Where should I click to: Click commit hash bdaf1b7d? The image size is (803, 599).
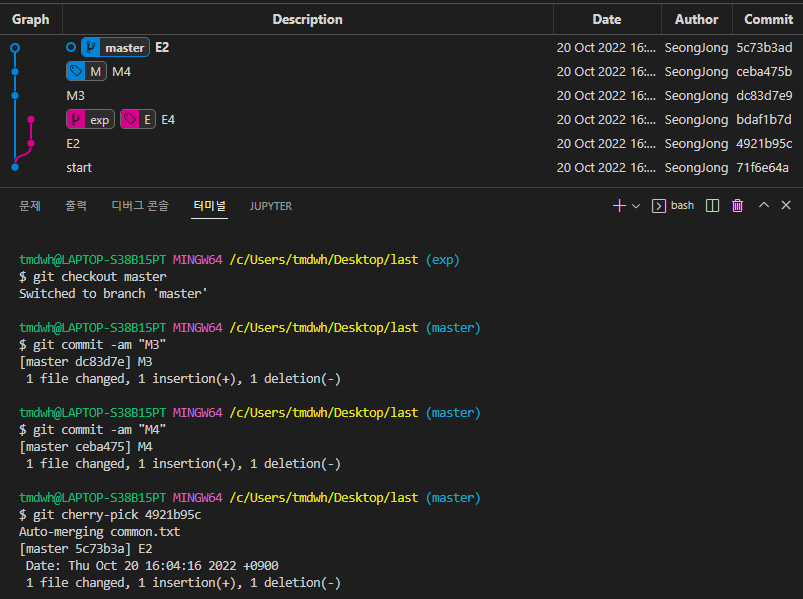pos(764,120)
